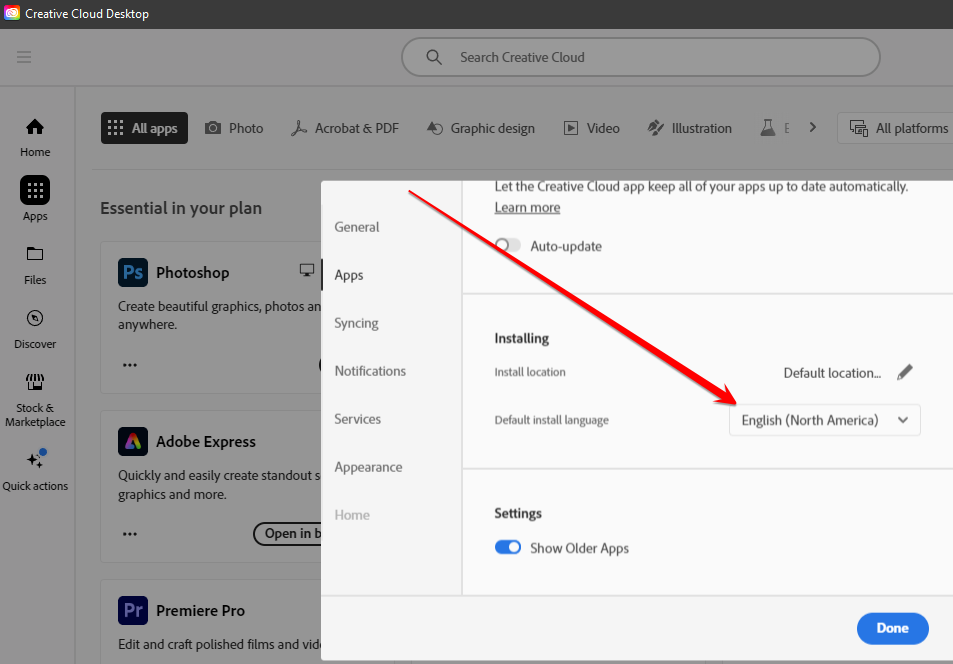Click the Search Creative Cloud field
Viewport: 953px width, 664px height.
click(x=641, y=57)
